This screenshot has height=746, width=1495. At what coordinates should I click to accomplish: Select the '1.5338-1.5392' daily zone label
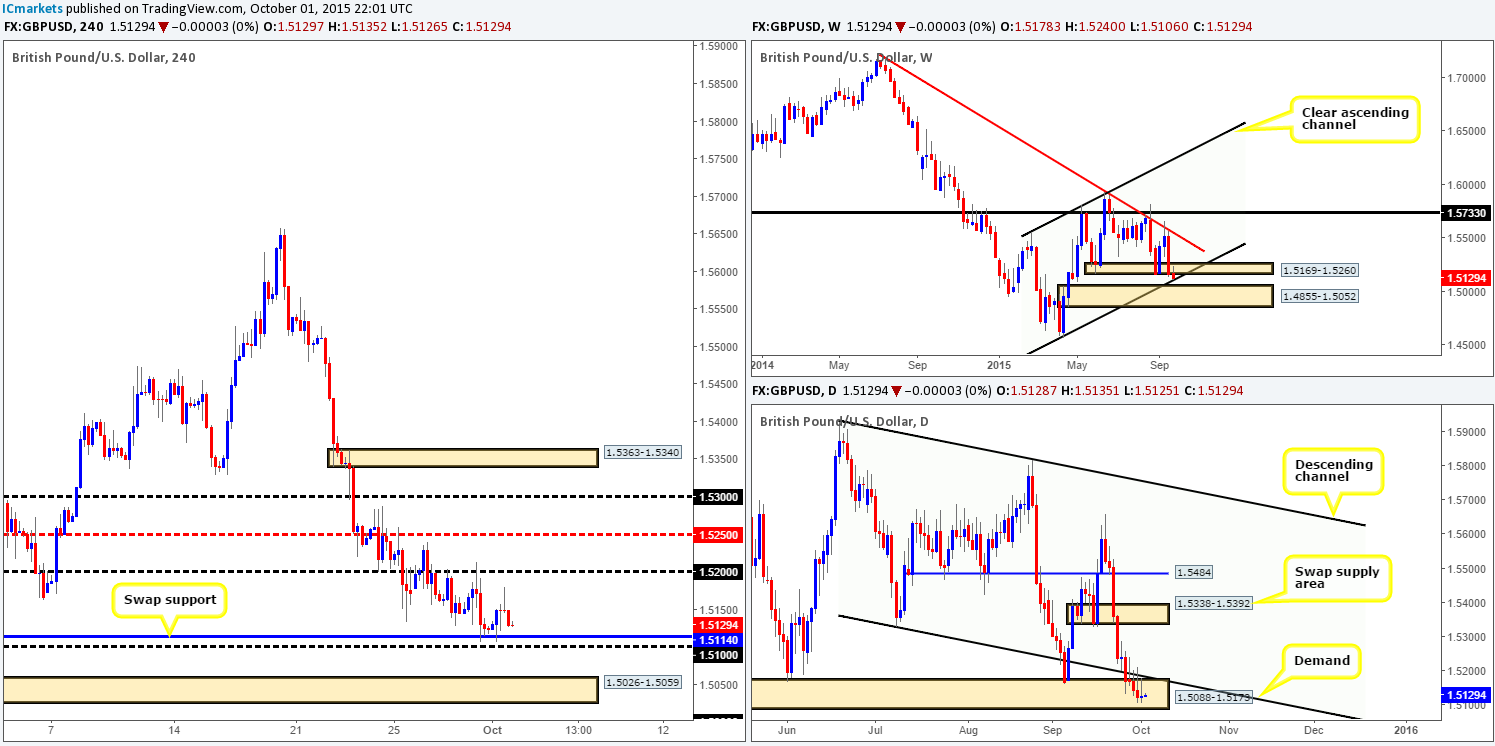tap(1213, 603)
